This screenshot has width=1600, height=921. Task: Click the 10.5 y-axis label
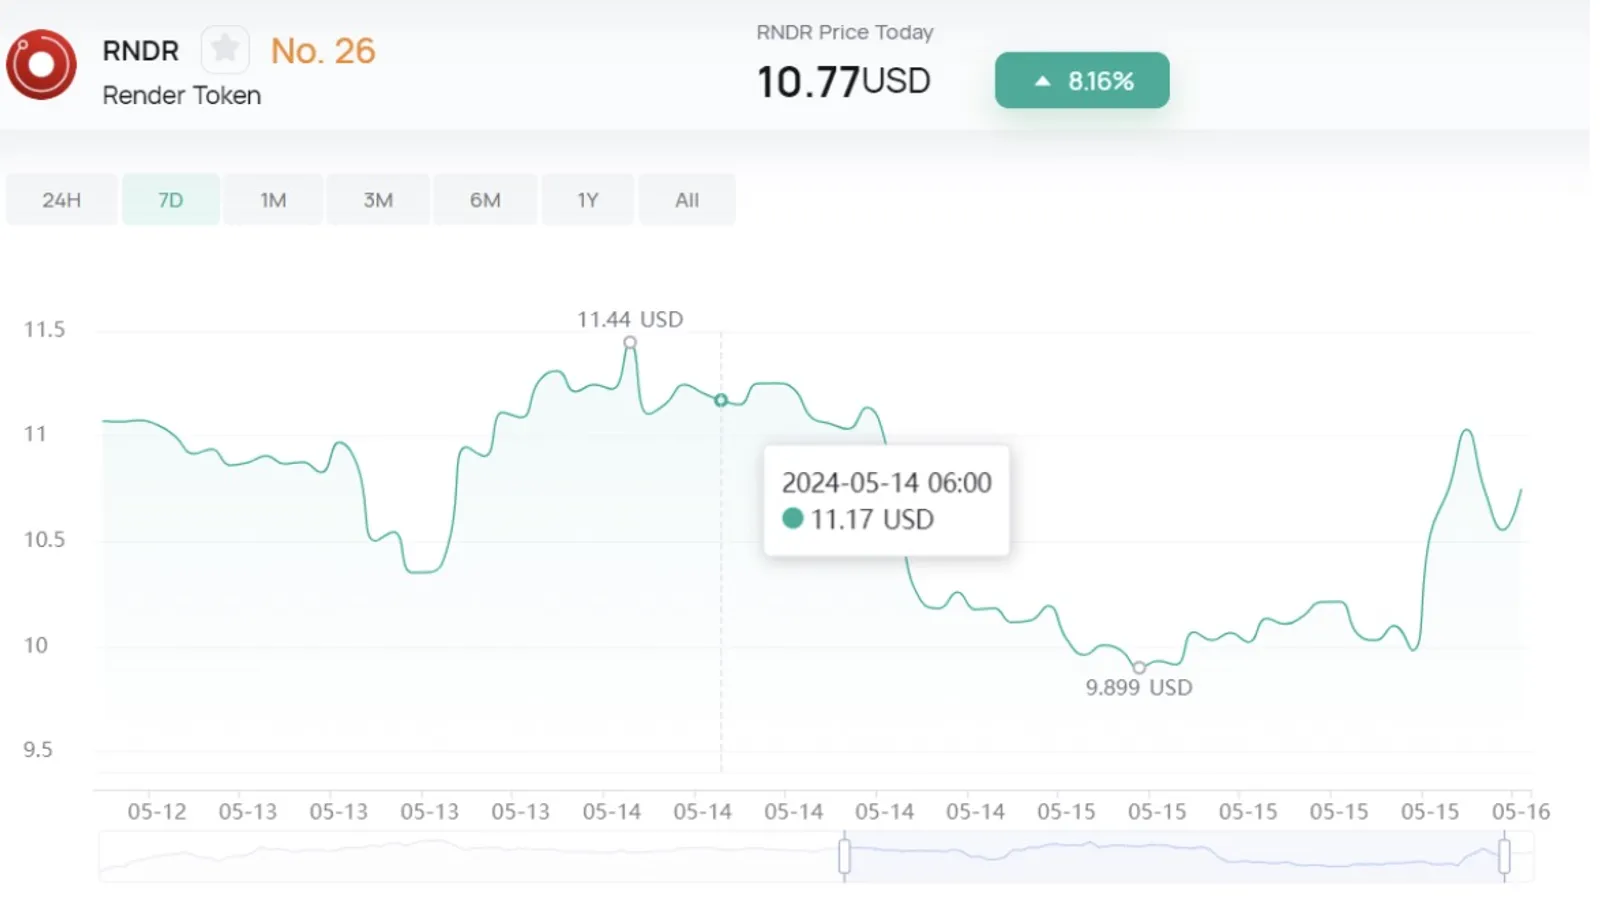tap(44, 540)
